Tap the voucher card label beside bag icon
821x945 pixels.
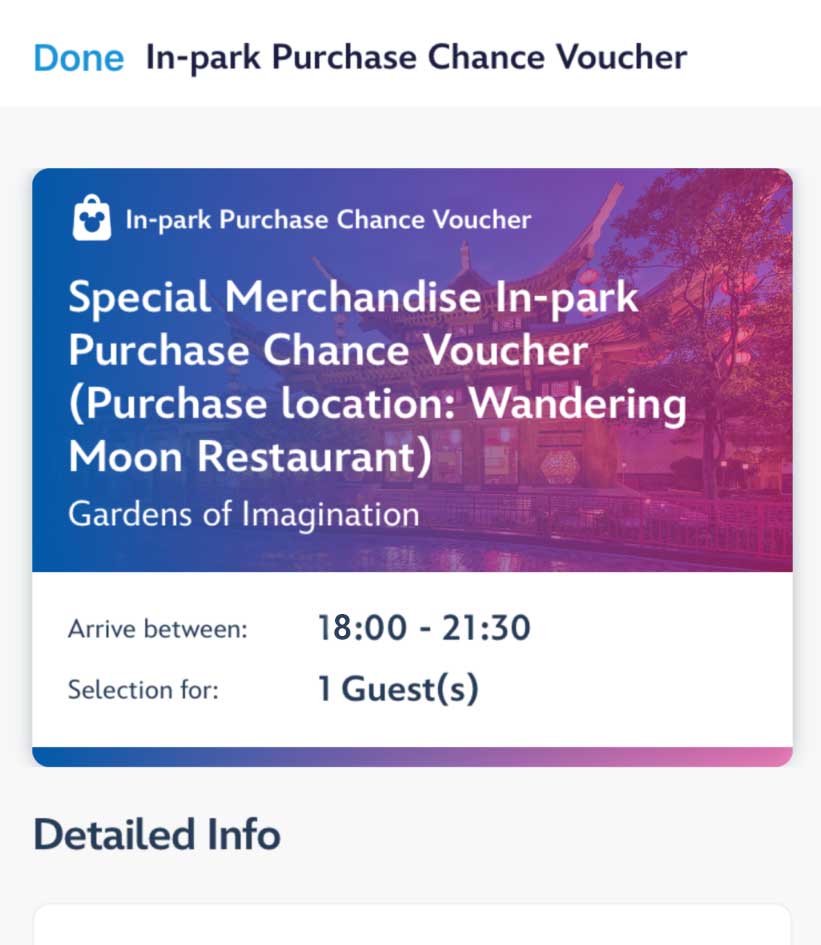(x=328, y=219)
